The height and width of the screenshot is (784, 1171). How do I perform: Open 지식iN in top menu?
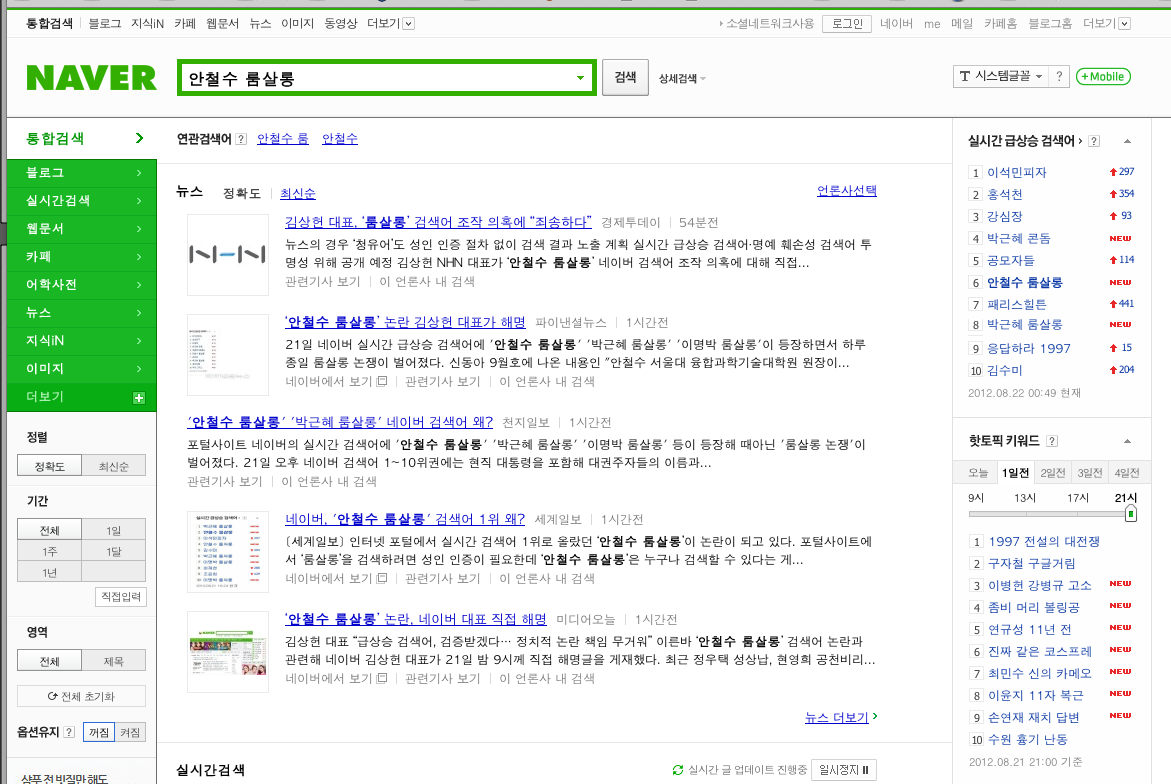pos(147,23)
